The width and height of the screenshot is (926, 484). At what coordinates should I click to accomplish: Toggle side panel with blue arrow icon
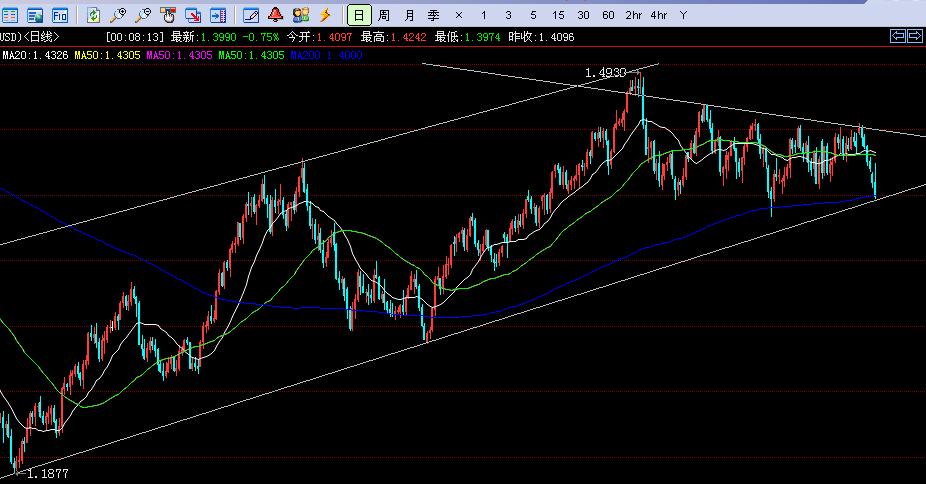218,15
